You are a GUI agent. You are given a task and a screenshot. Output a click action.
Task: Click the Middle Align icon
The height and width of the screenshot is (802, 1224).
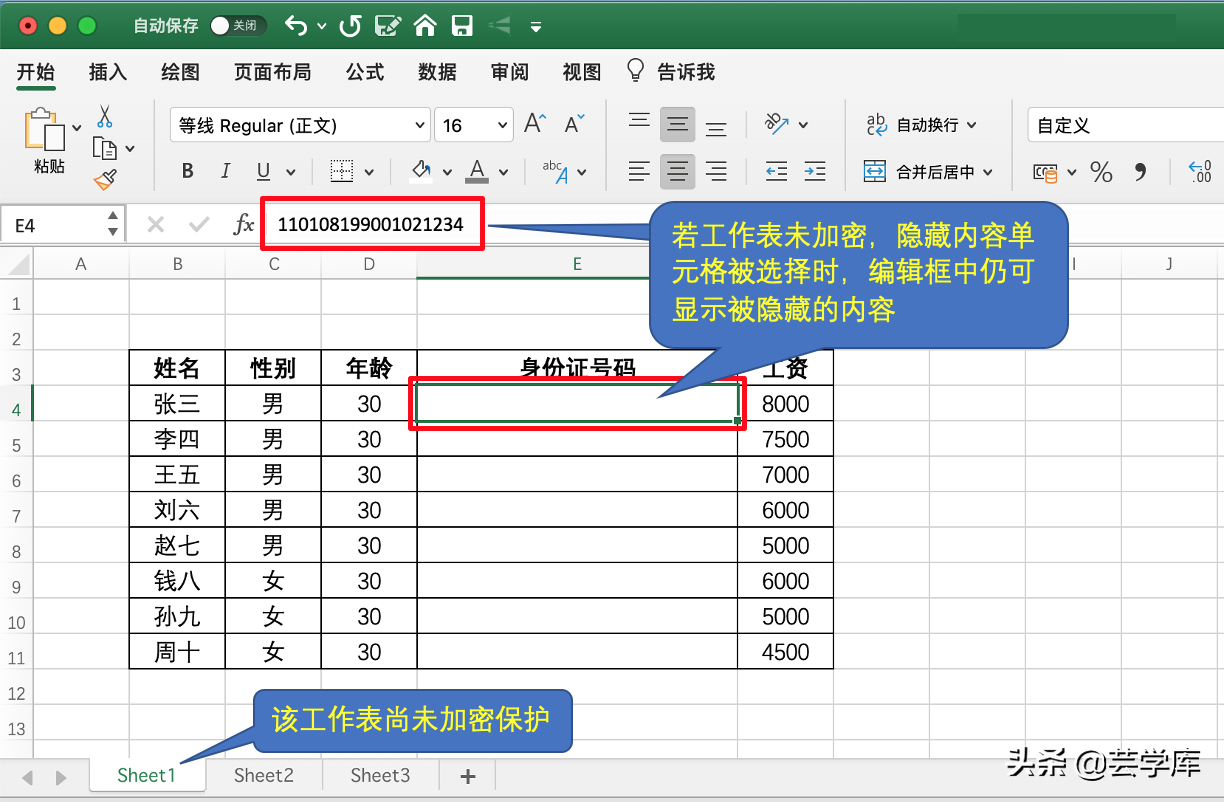tap(678, 125)
